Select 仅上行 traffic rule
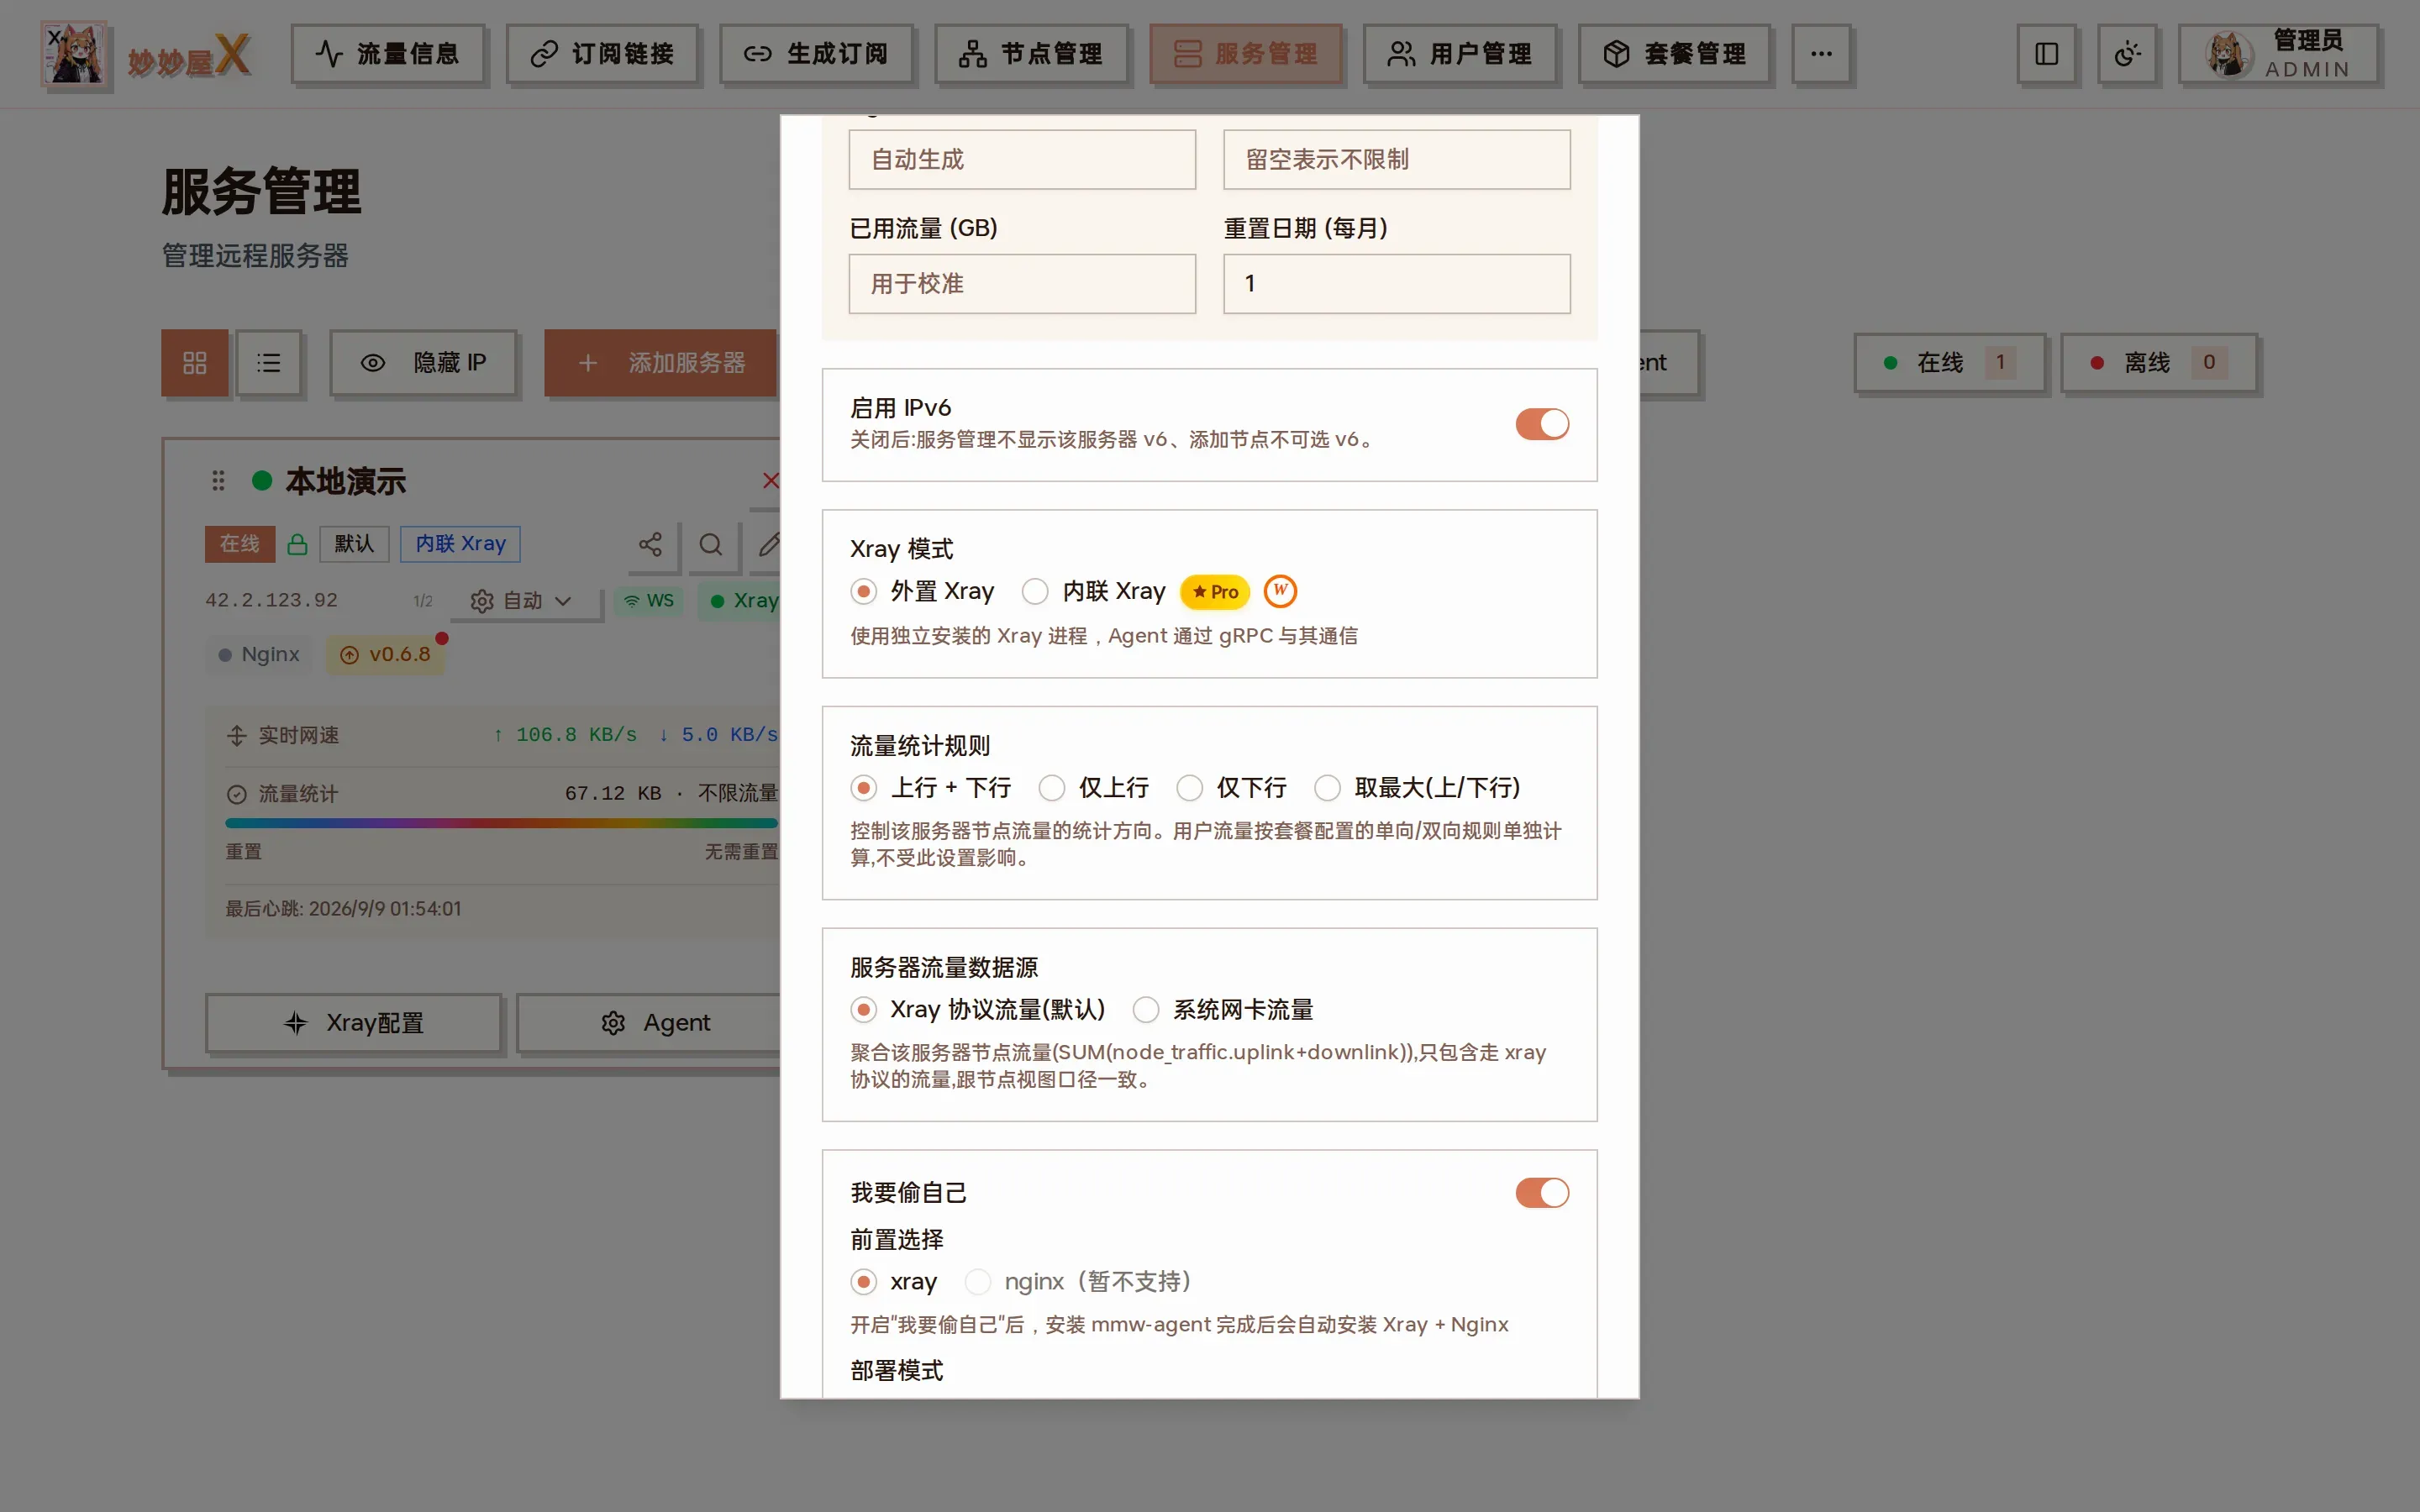 1052,788
